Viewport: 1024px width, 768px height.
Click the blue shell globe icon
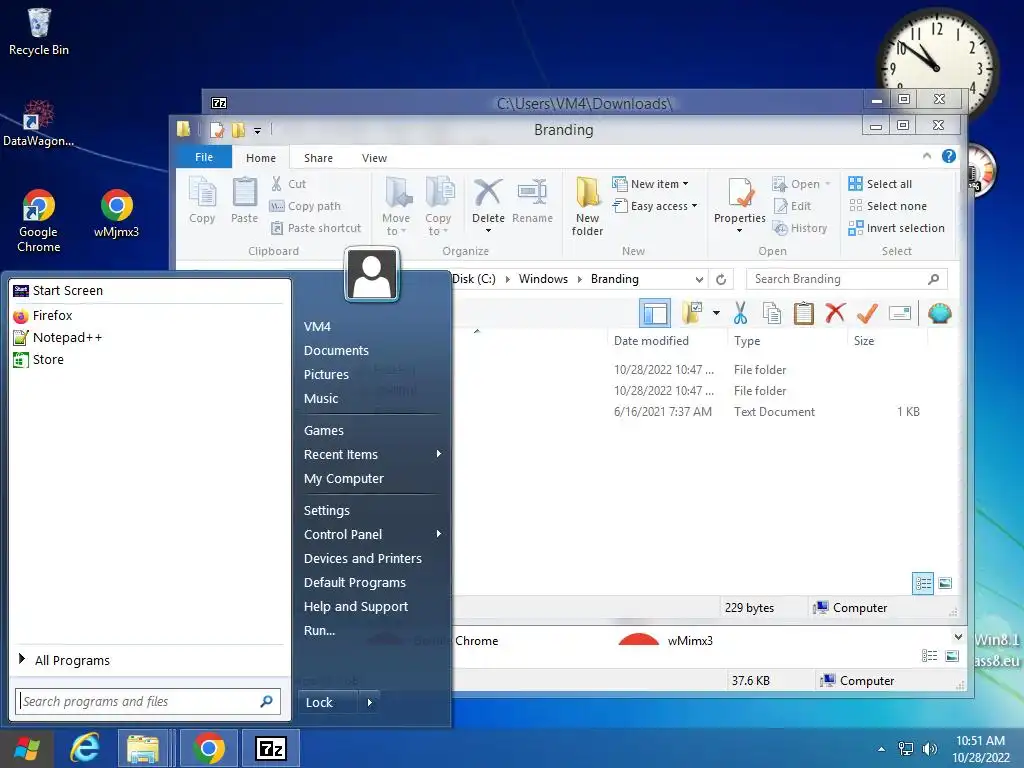point(940,313)
